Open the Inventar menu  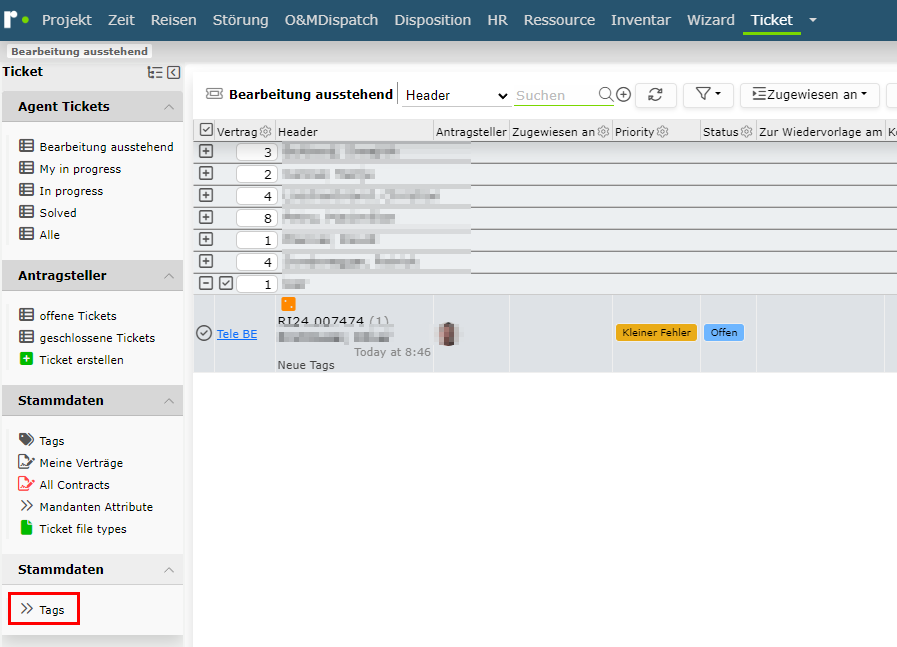(x=640, y=20)
